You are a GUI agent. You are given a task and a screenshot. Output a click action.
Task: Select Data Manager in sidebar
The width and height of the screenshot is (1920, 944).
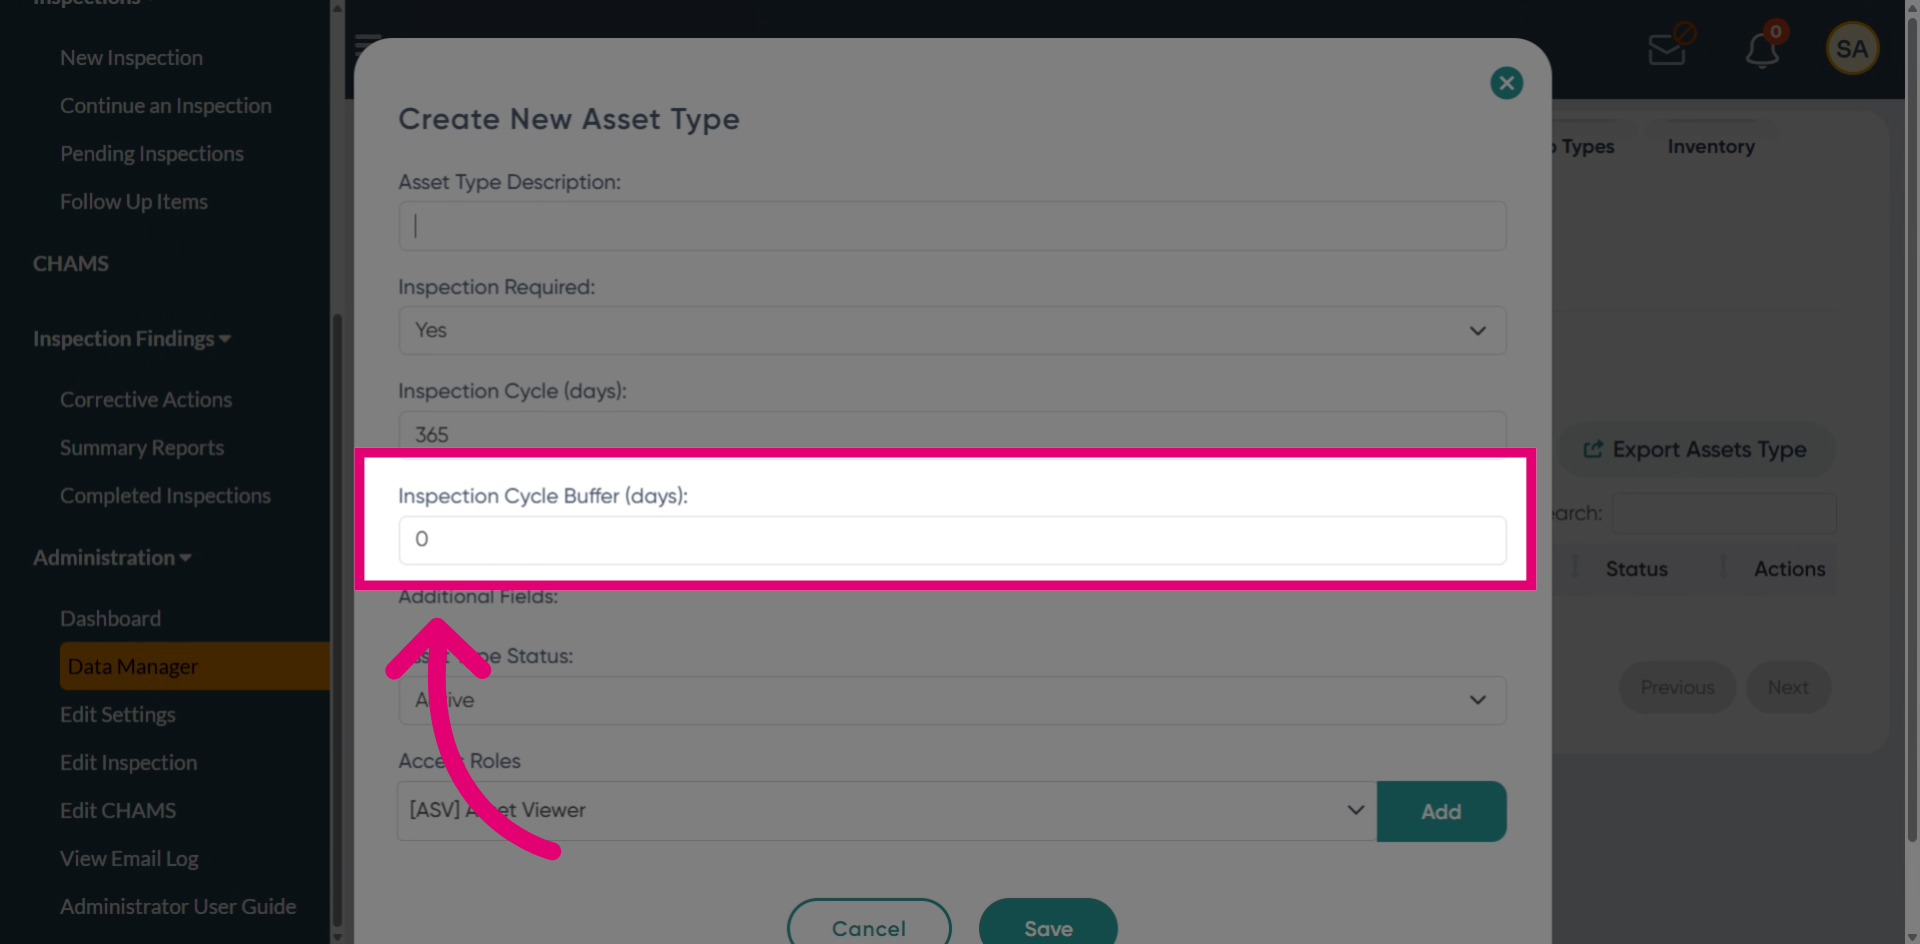tap(194, 666)
